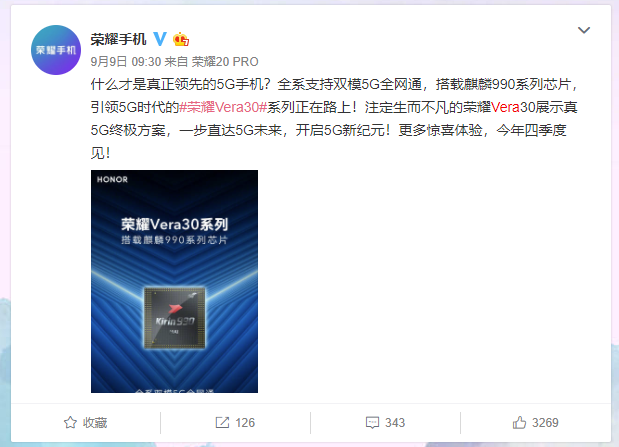Screen dimensions: 619x447
Task: Open the #荣耀Vera30# hashtag topic
Action: click(x=223, y=107)
